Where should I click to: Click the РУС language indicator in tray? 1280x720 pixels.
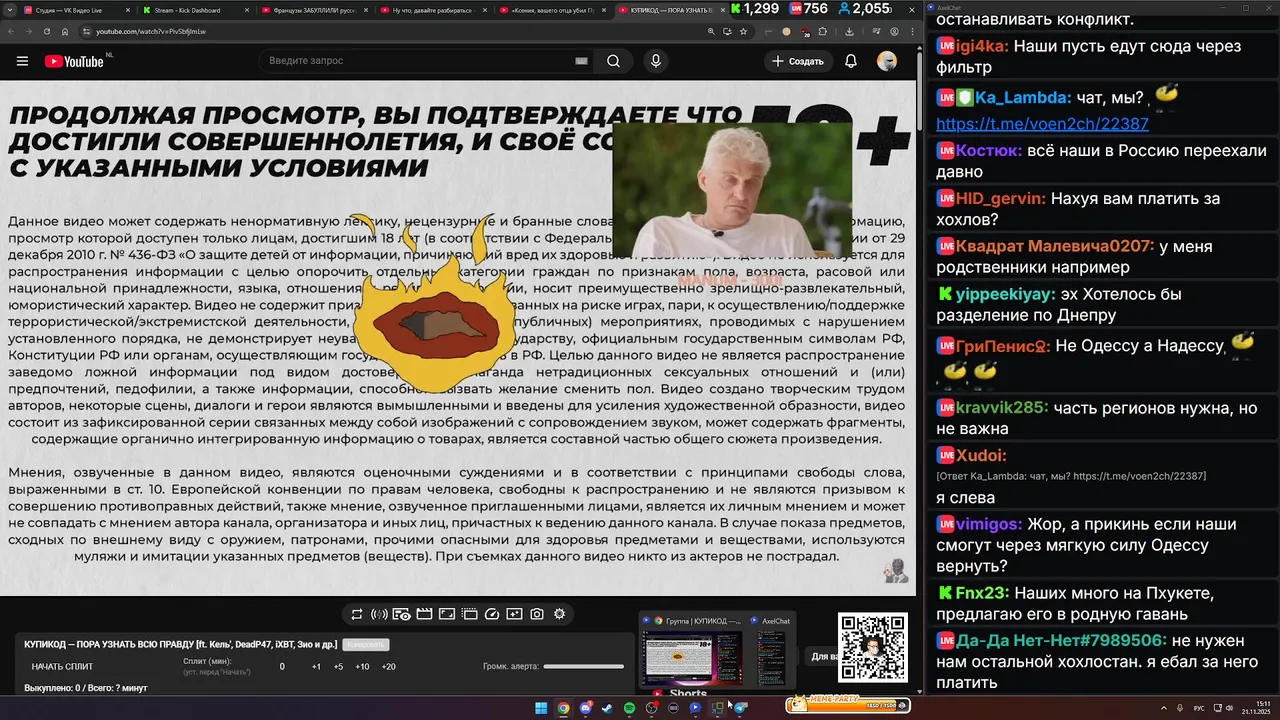(x=1199, y=708)
